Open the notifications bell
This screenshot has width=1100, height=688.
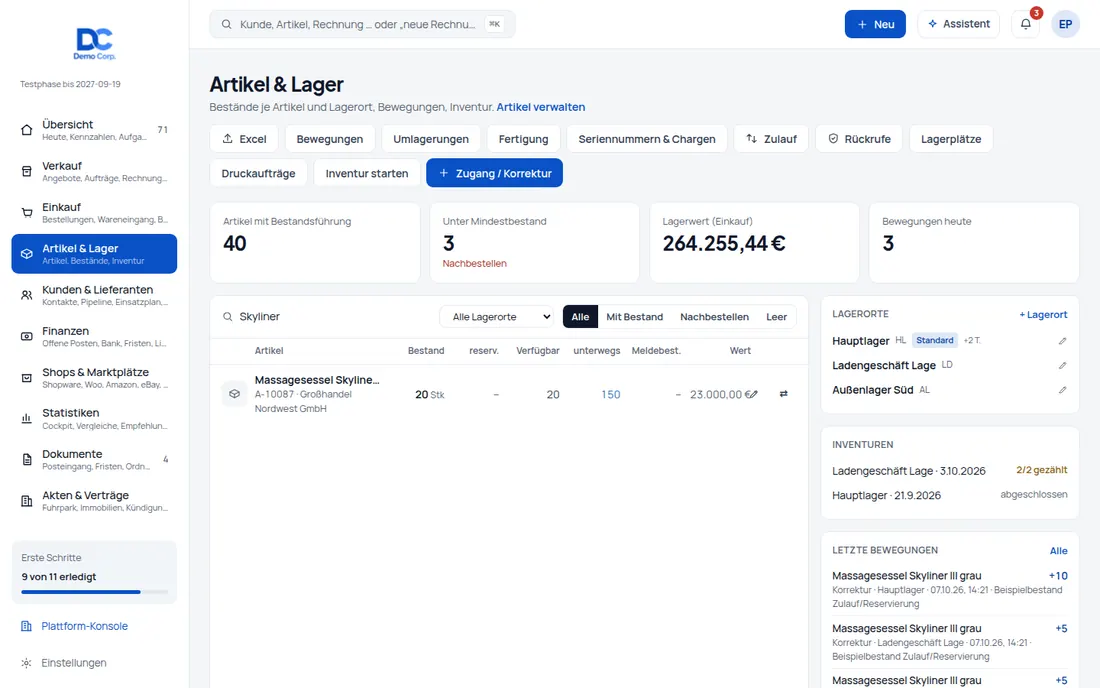click(1026, 24)
